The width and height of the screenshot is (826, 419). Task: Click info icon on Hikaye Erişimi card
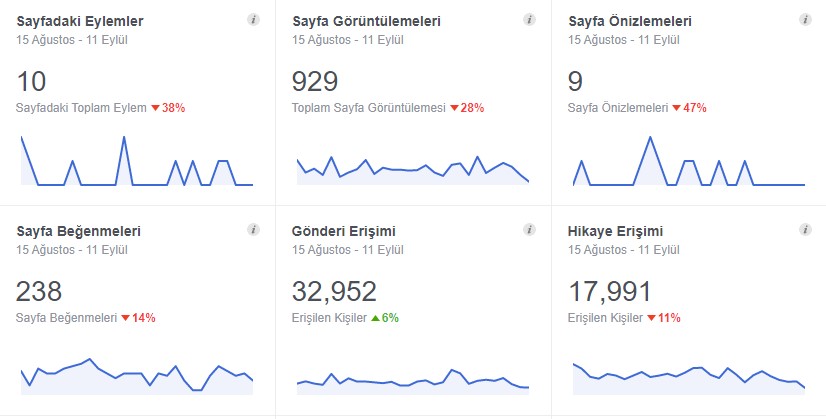tap(805, 230)
